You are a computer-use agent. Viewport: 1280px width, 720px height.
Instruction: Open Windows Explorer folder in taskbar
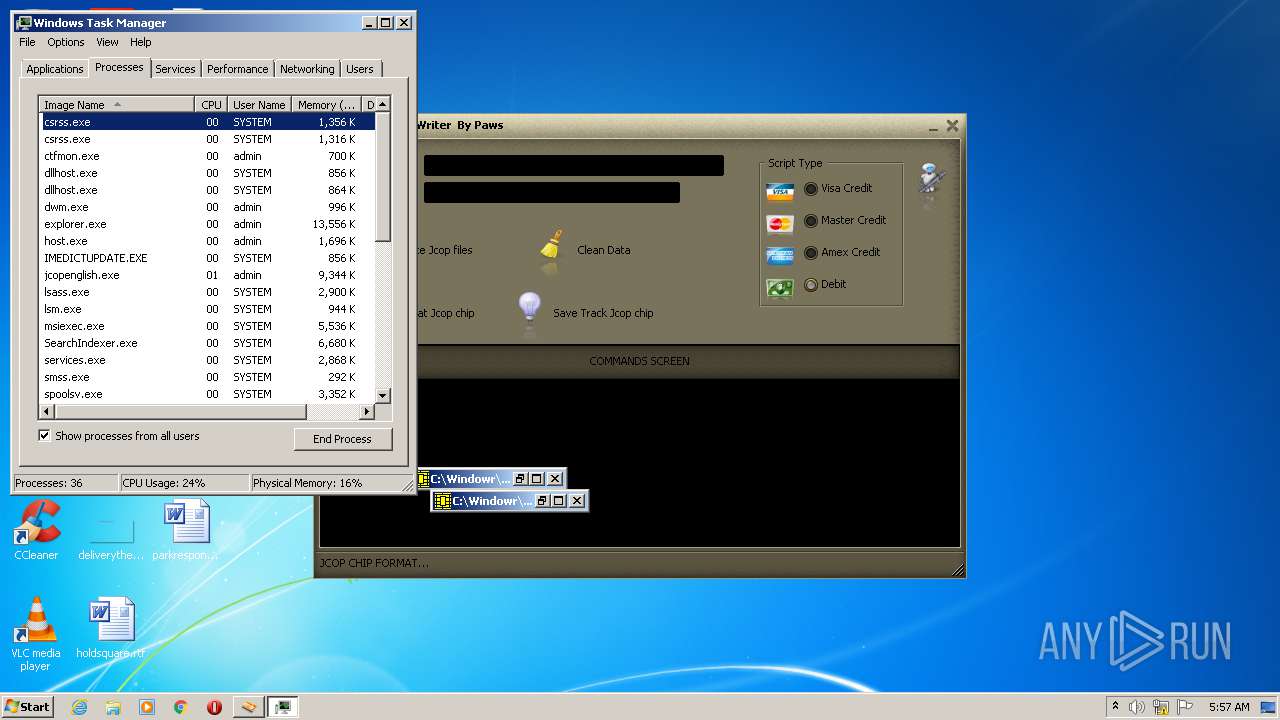click(x=113, y=707)
